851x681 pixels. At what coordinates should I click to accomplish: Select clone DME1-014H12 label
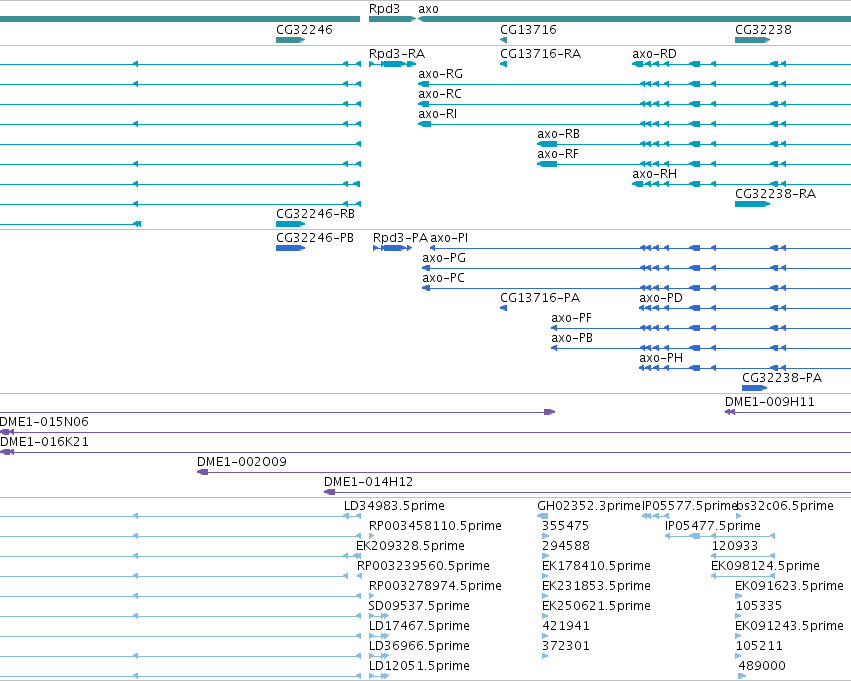point(369,482)
